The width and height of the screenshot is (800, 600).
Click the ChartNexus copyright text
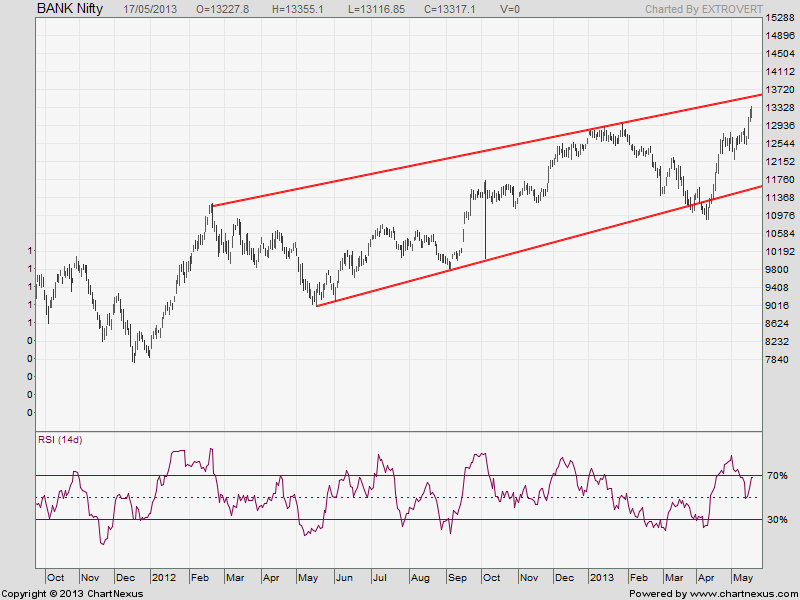pos(72,593)
